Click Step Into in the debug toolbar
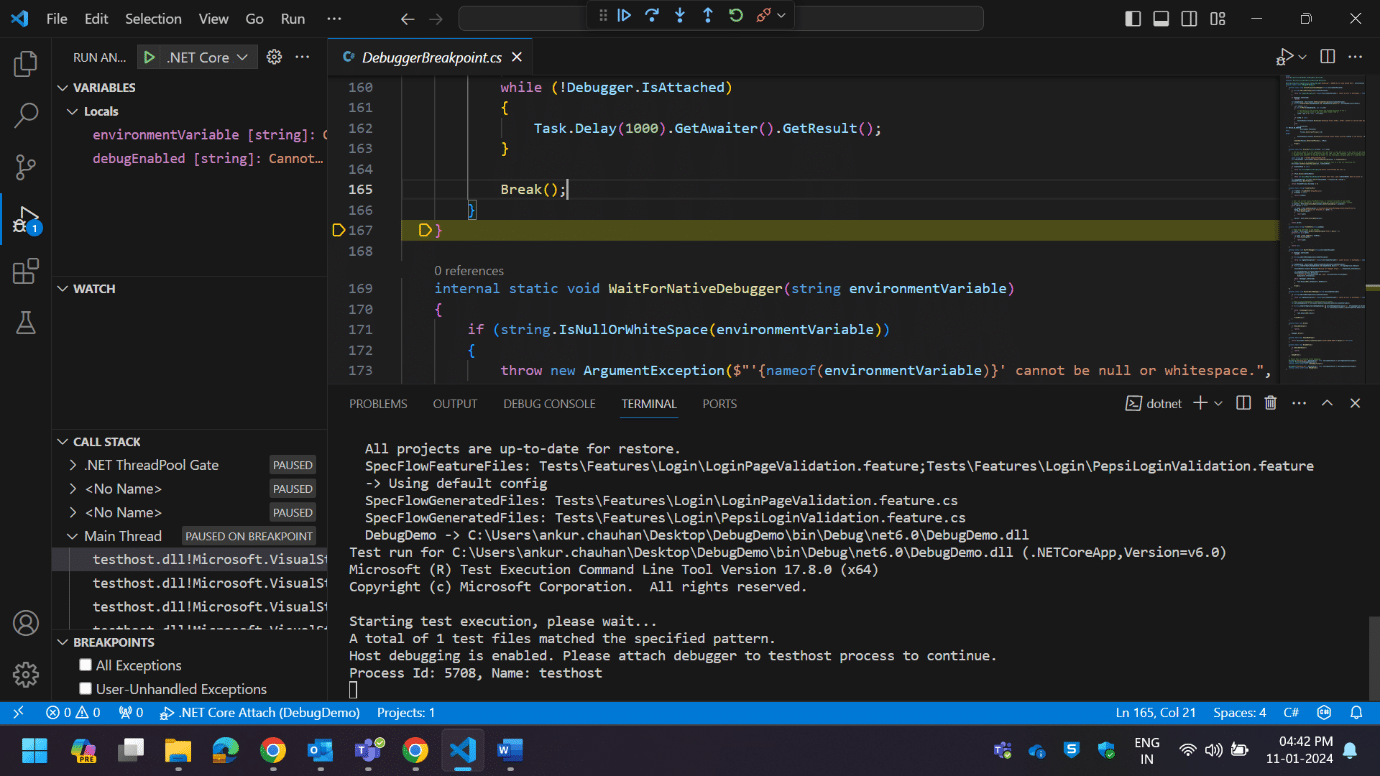Image resolution: width=1380 pixels, height=776 pixels. click(x=680, y=15)
